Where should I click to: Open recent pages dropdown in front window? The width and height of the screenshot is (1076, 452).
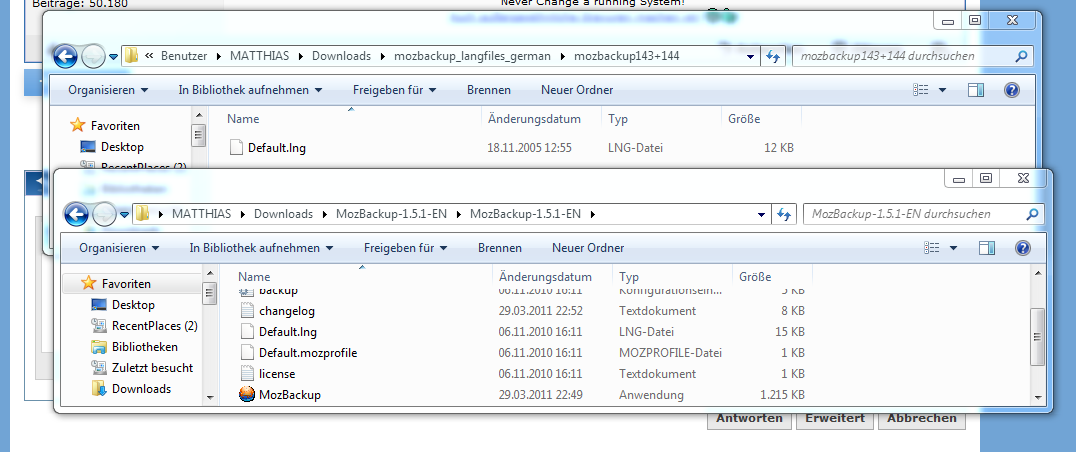click(x=124, y=214)
